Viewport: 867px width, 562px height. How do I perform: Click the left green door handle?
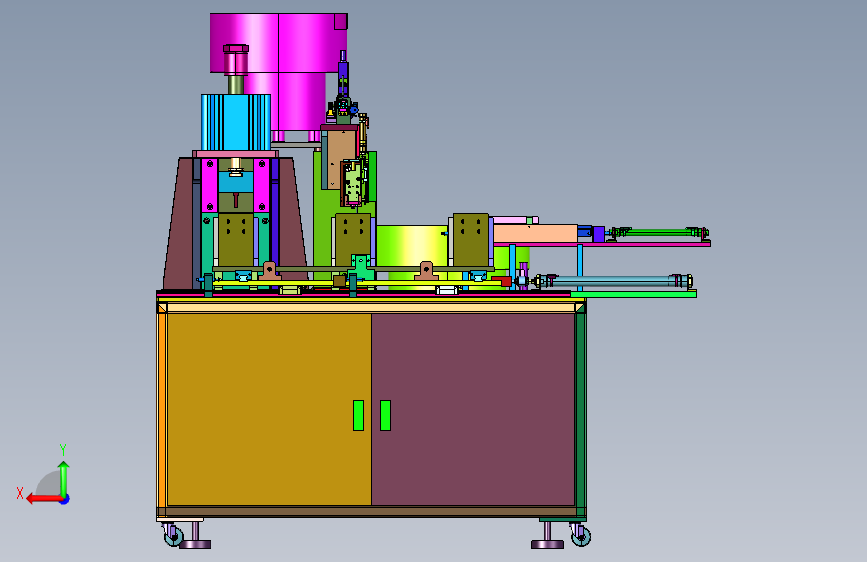(358, 415)
